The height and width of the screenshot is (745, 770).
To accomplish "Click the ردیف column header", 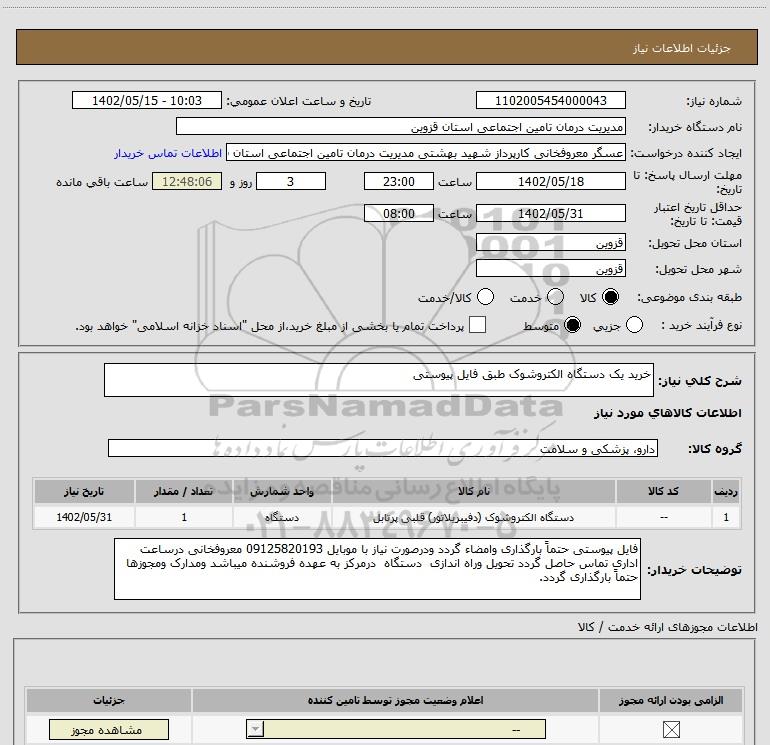I will [x=726, y=491].
